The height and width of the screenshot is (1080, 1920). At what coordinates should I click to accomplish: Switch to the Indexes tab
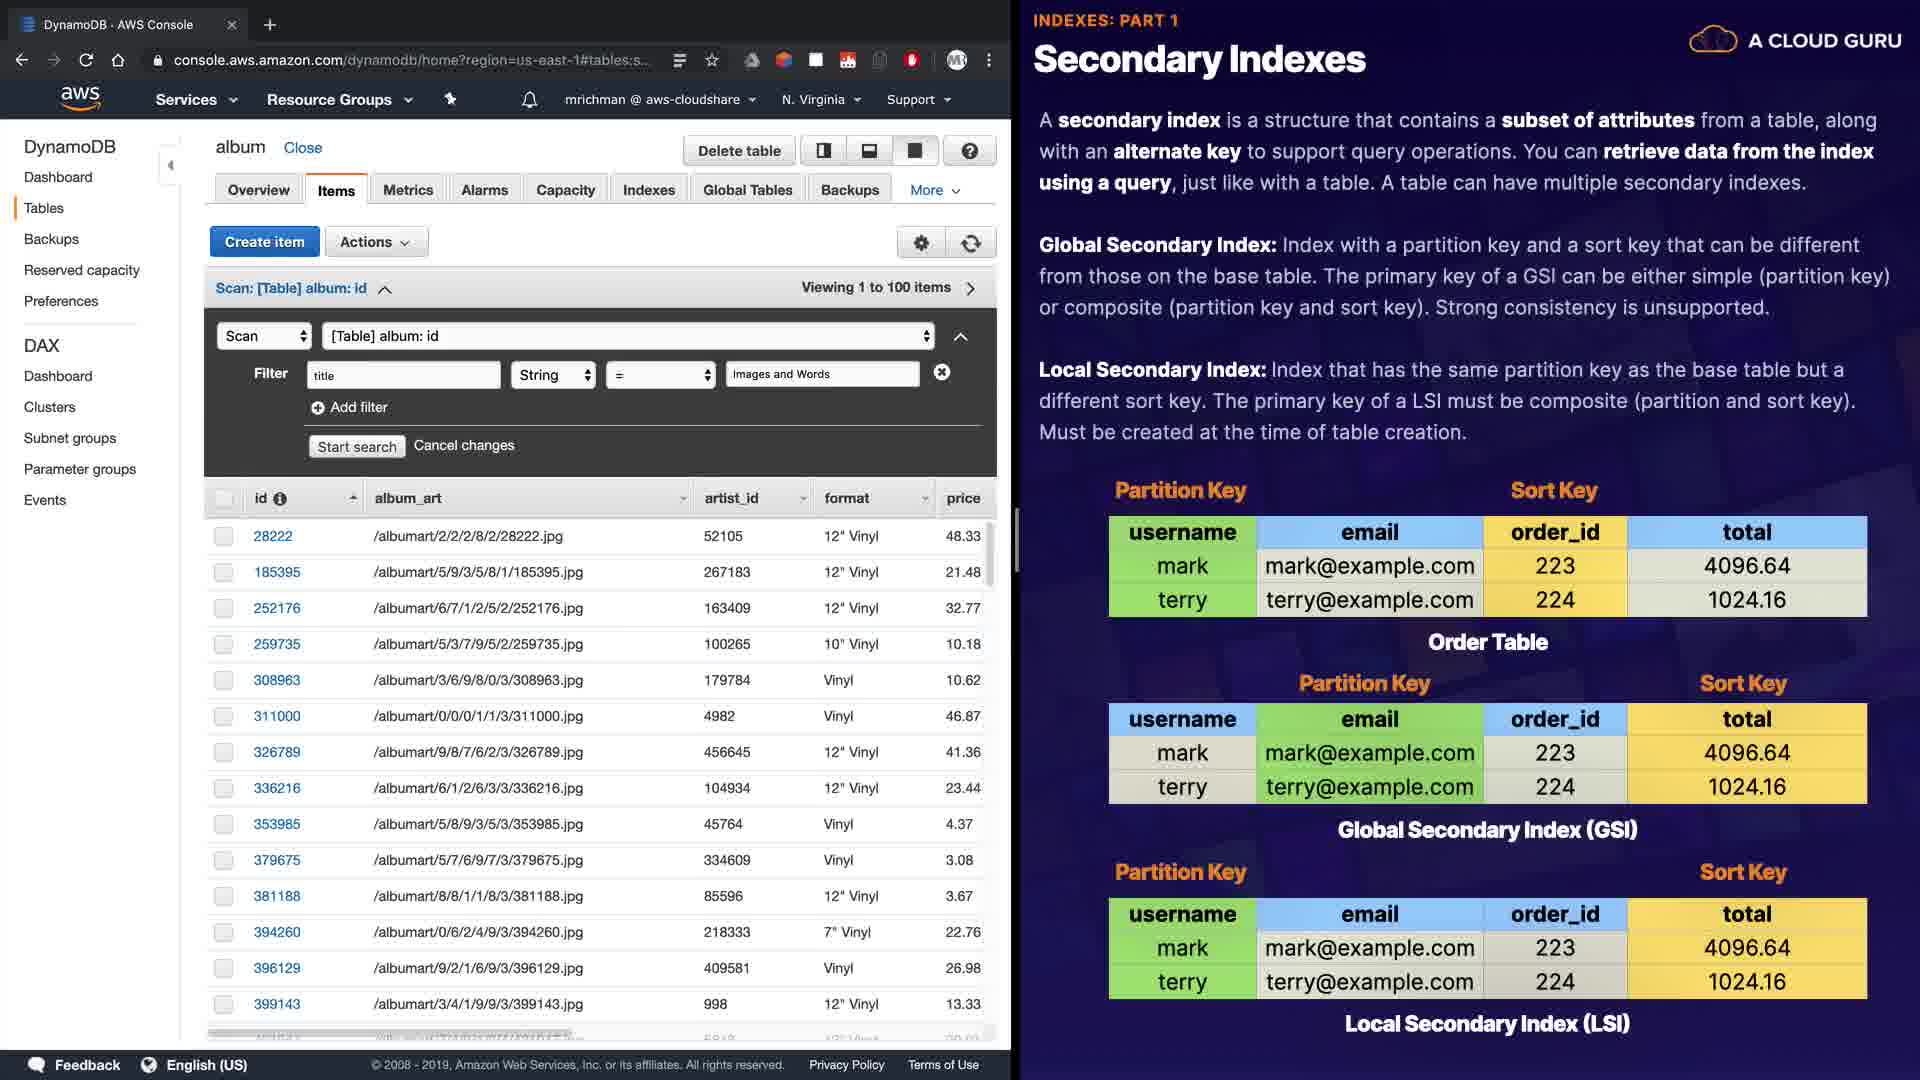click(x=648, y=190)
